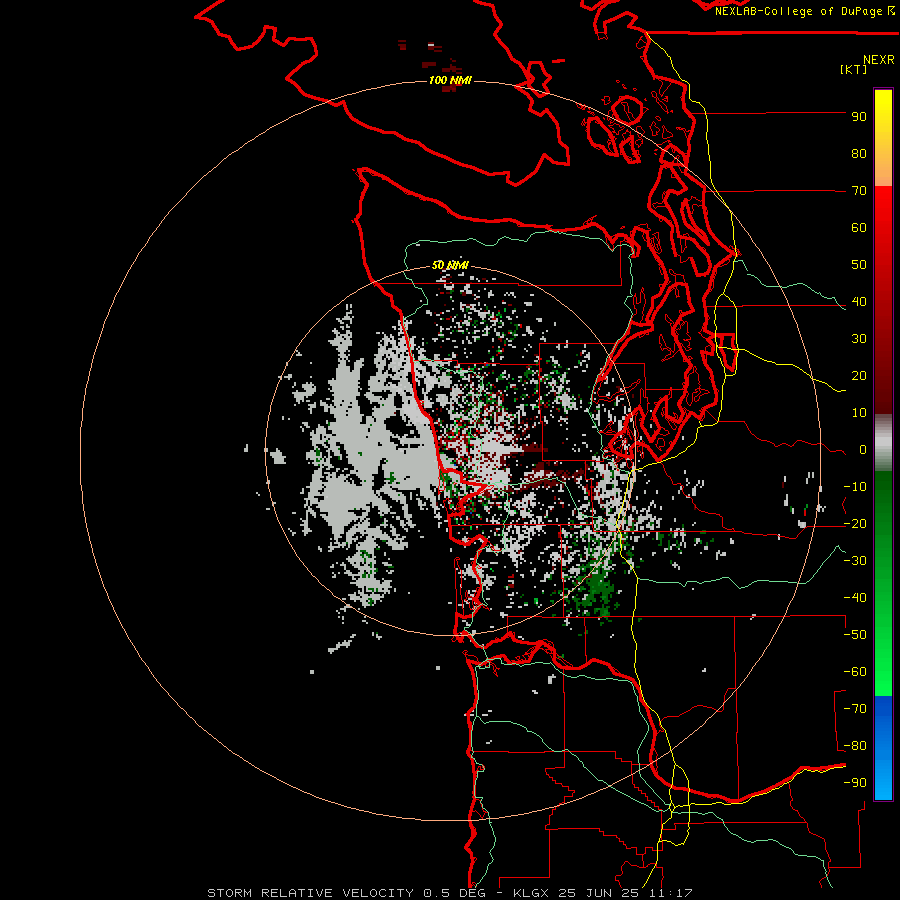Click the -20 value on the velocity scale
The width and height of the screenshot is (900, 900).
coord(855,523)
